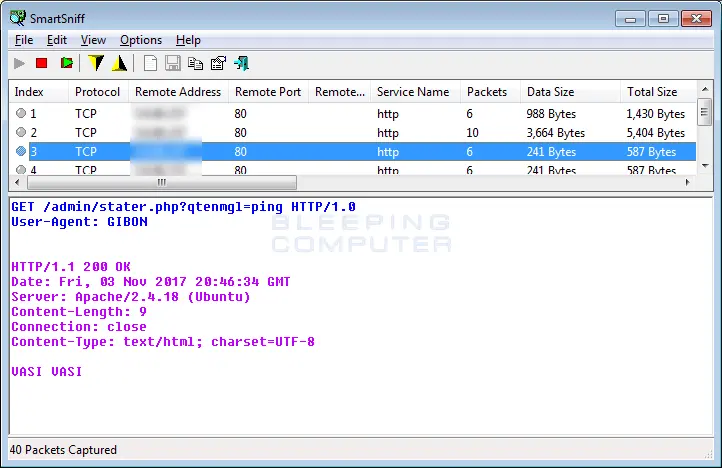Click the horizontal scrollbar thumb
Image resolution: width=722 pixels, height=468 pixels.
162,182
